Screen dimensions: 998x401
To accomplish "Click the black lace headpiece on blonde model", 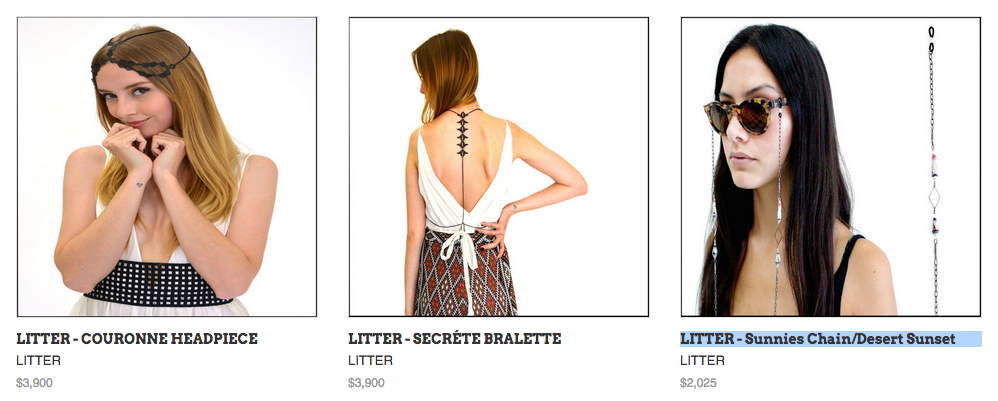I will [x=140, y=55].
